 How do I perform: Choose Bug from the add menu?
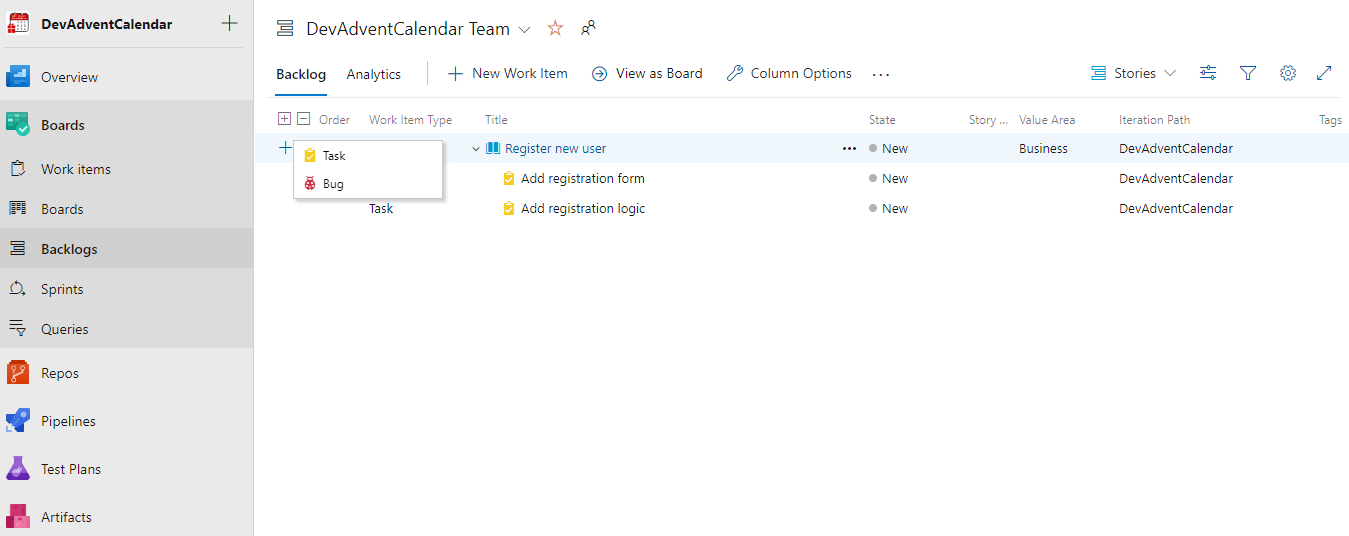coord(333,184)
